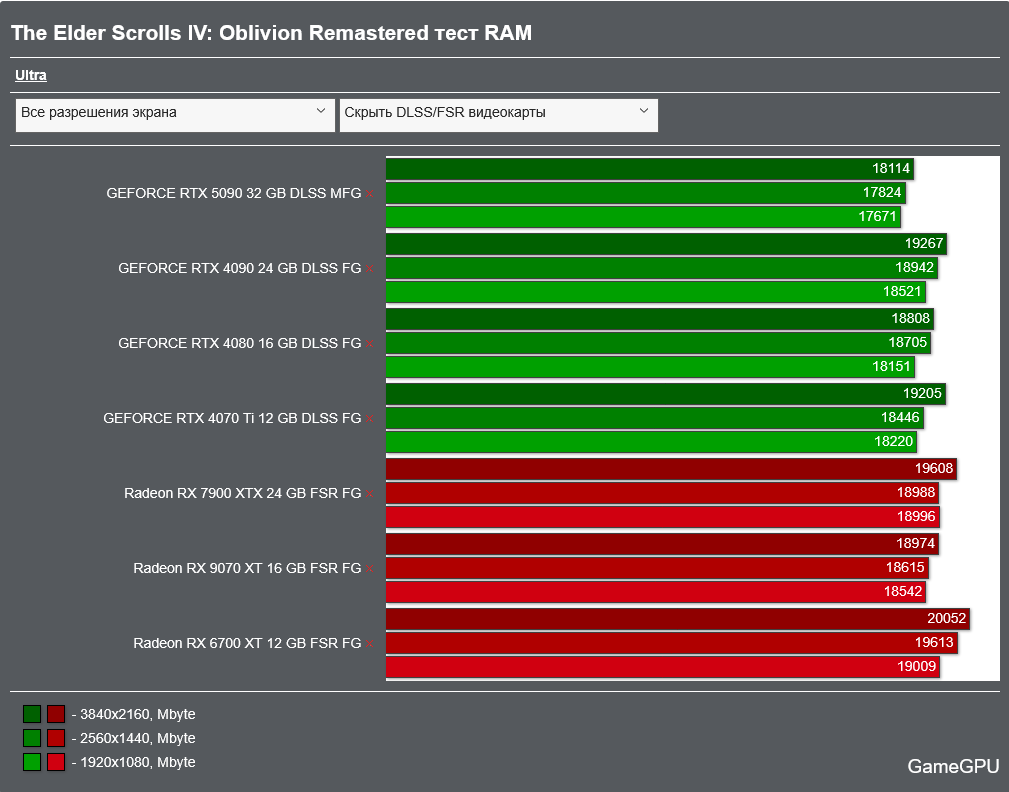1009x792 pixels.
Task: Click the Radeon RX 7900 XTX 24 GB label
Action: 242,494
